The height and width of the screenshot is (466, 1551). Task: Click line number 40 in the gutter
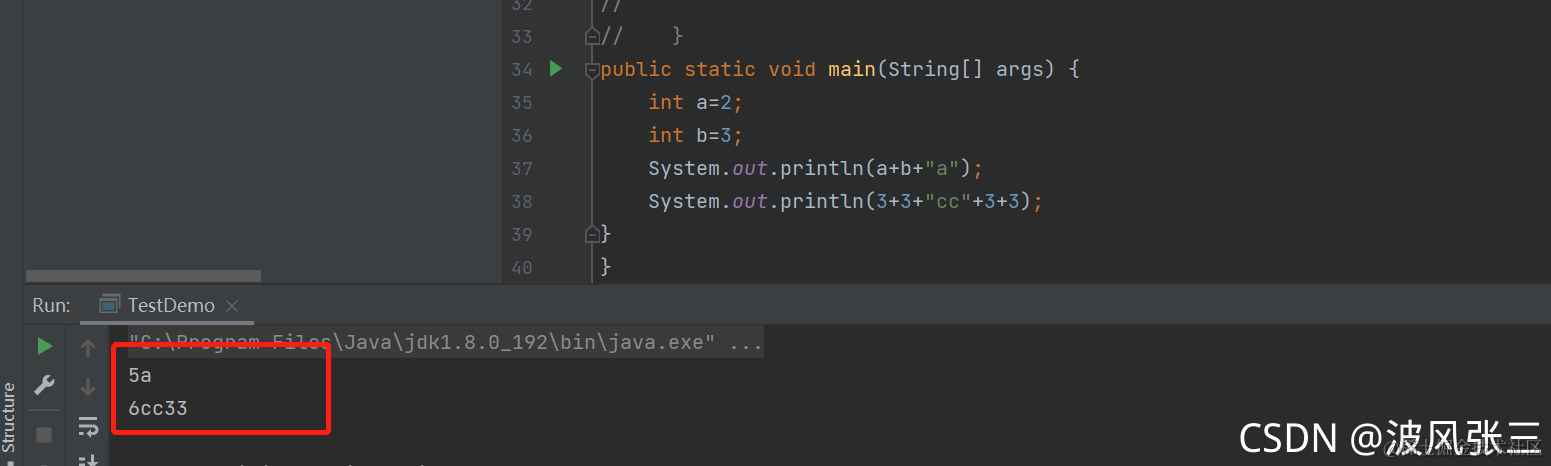[x=521, y=267]
